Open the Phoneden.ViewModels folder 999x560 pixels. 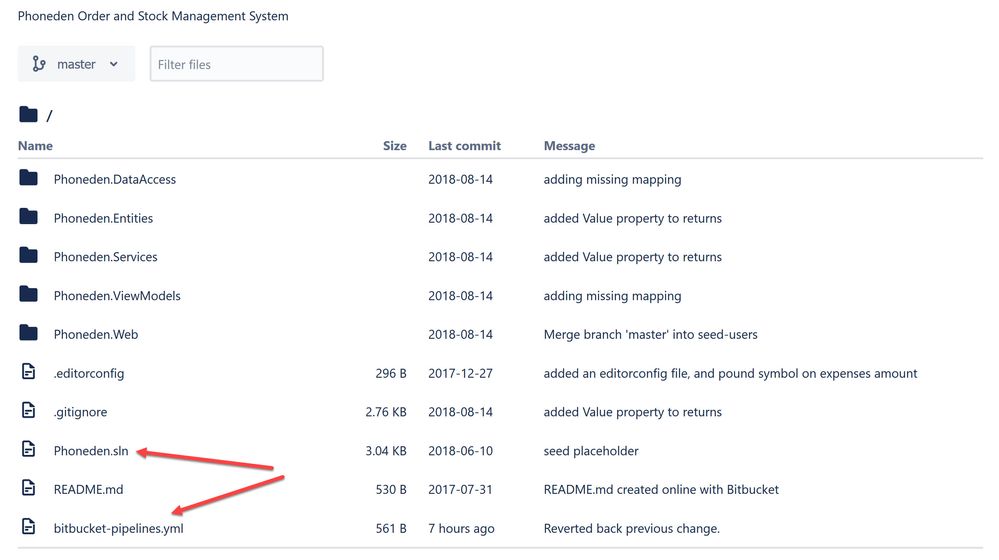click(117, 296)
